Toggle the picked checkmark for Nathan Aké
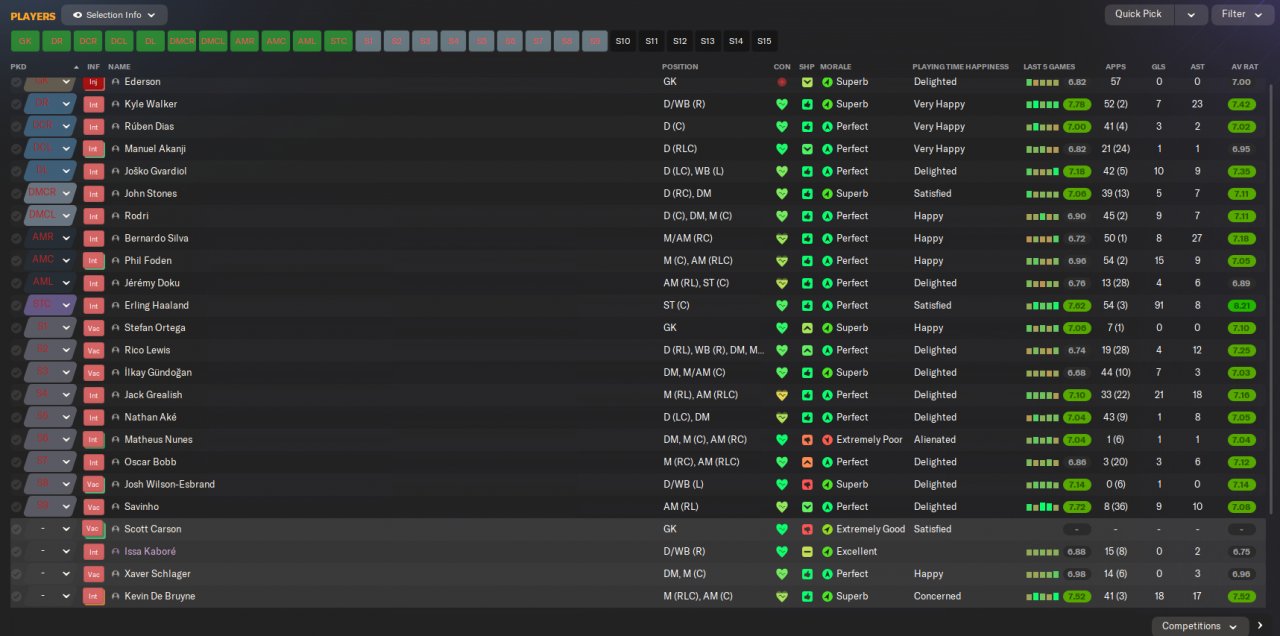The width and height of the screenshot is (1280, 636). pyautogui.click(x=16, y=417)
